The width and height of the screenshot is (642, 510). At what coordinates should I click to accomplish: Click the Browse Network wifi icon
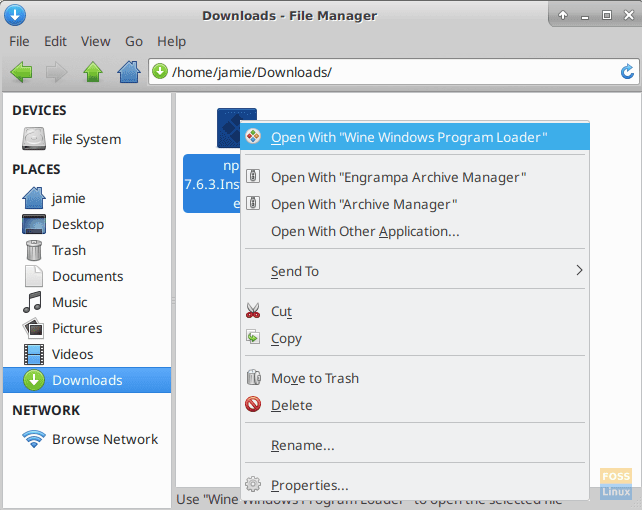[34, 439]
